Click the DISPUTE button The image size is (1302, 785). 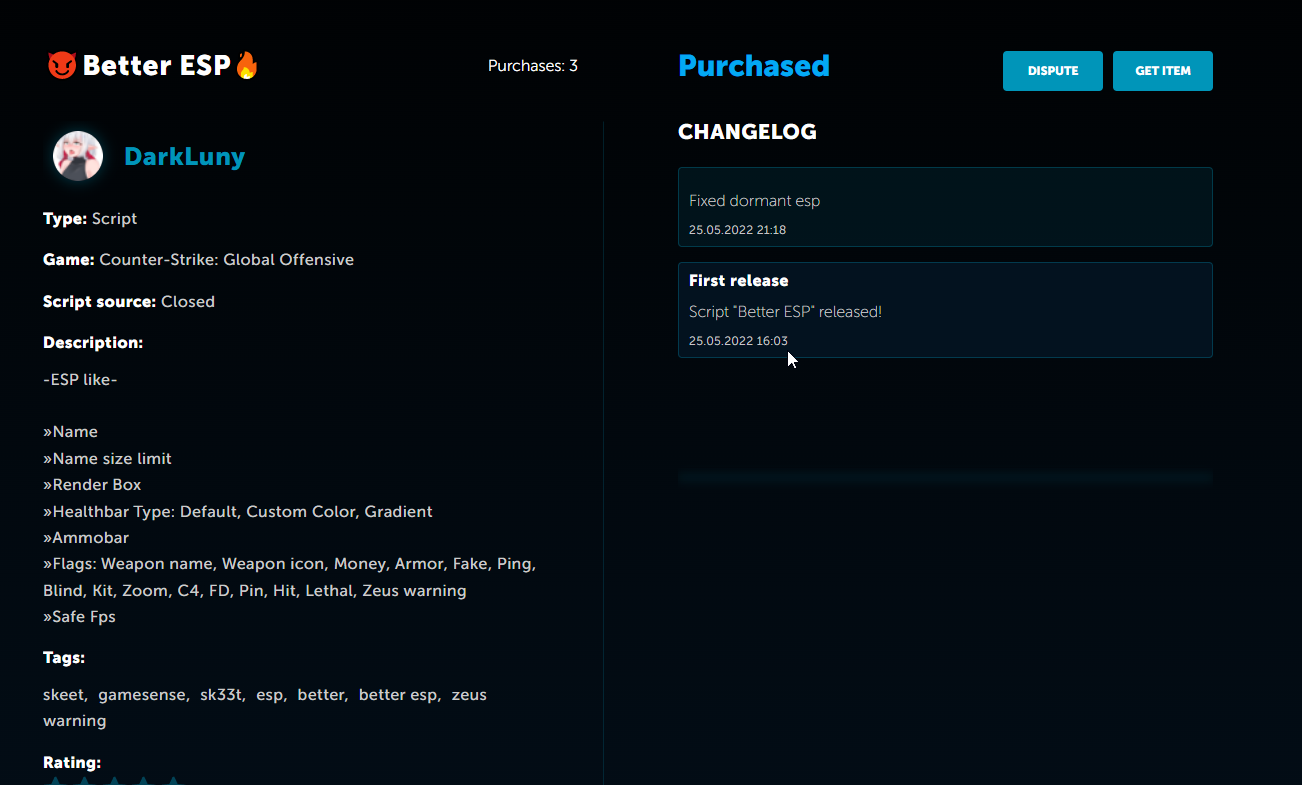[x=1053, y=71]
